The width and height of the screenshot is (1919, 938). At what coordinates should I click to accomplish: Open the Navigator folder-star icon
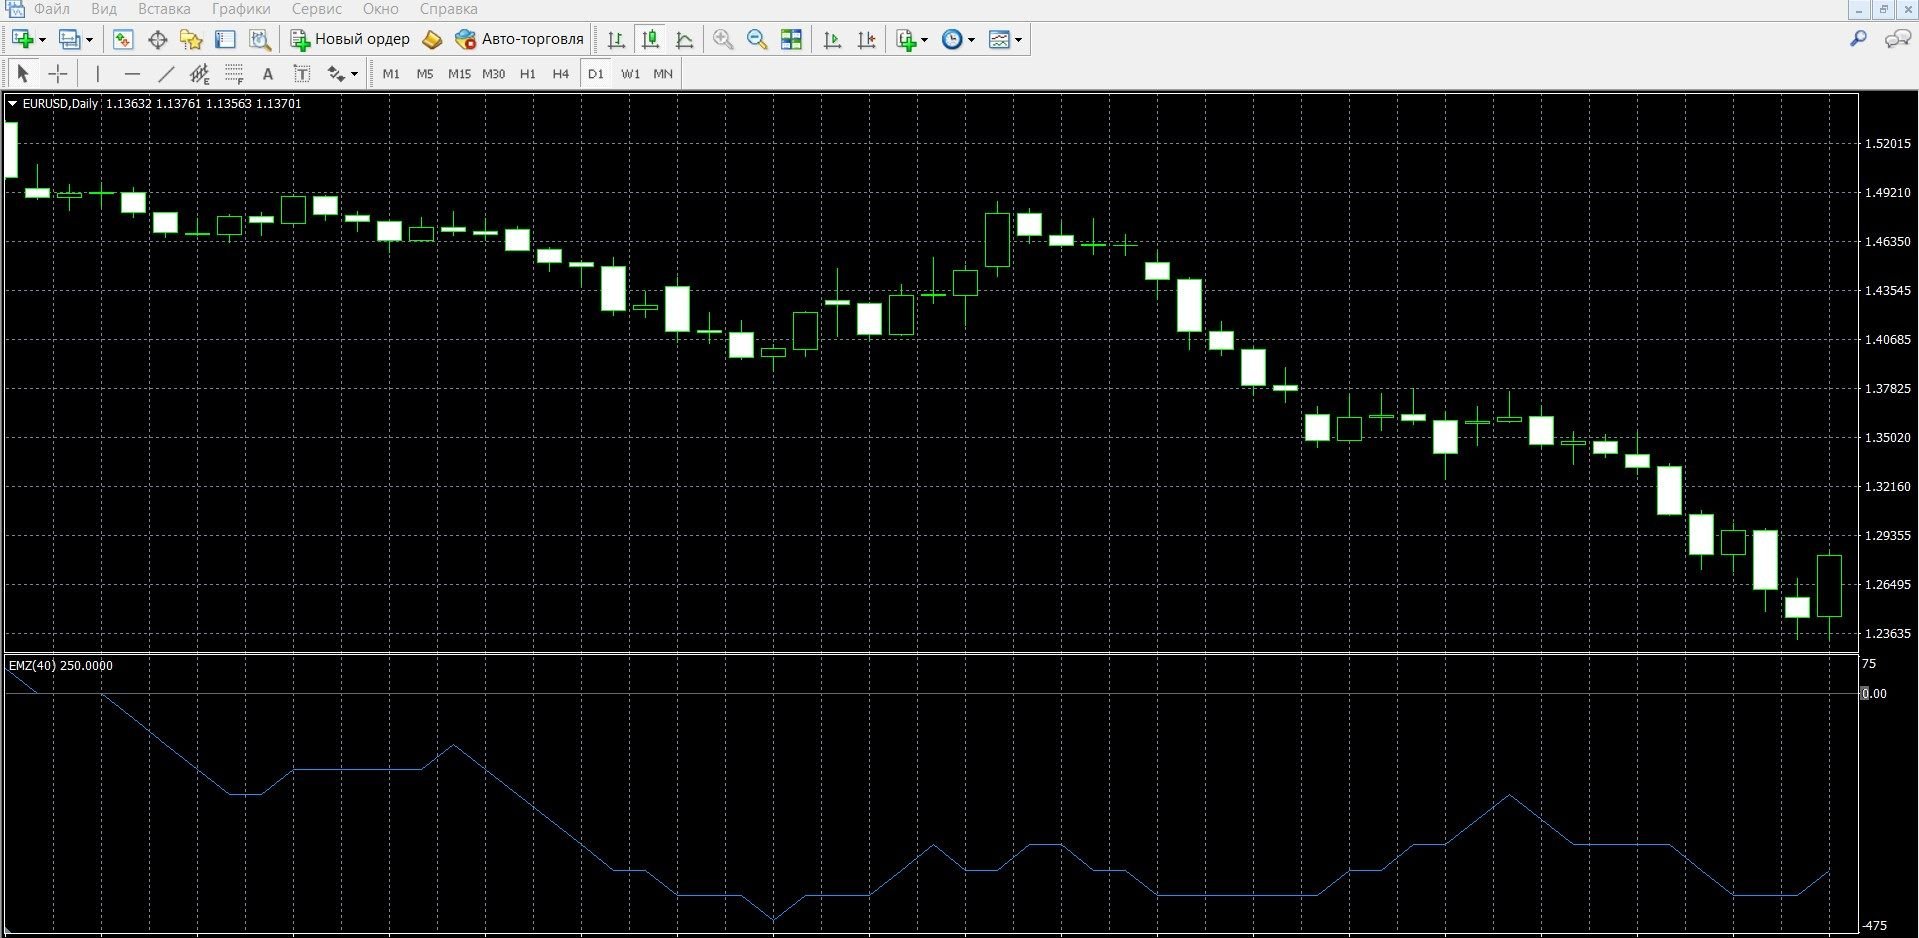coord(191,39)
